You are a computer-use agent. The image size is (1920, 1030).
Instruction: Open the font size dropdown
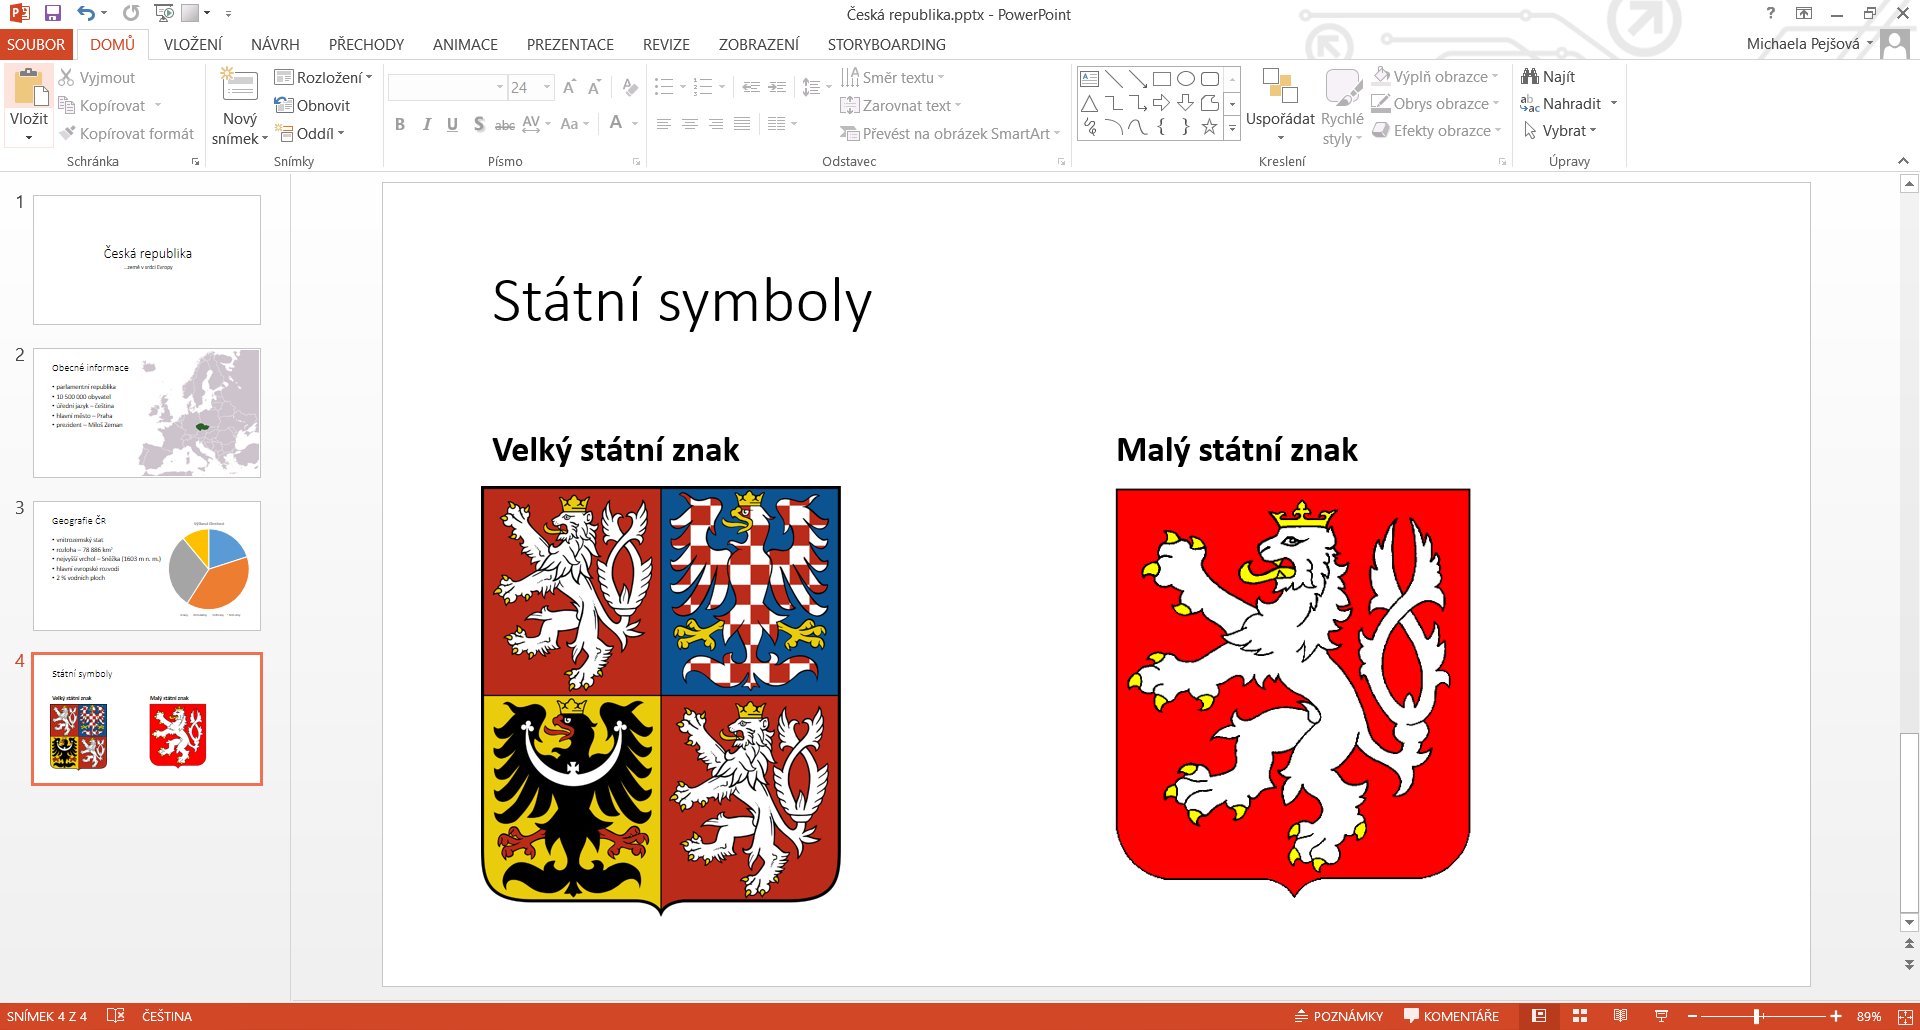tap(547, 88)
